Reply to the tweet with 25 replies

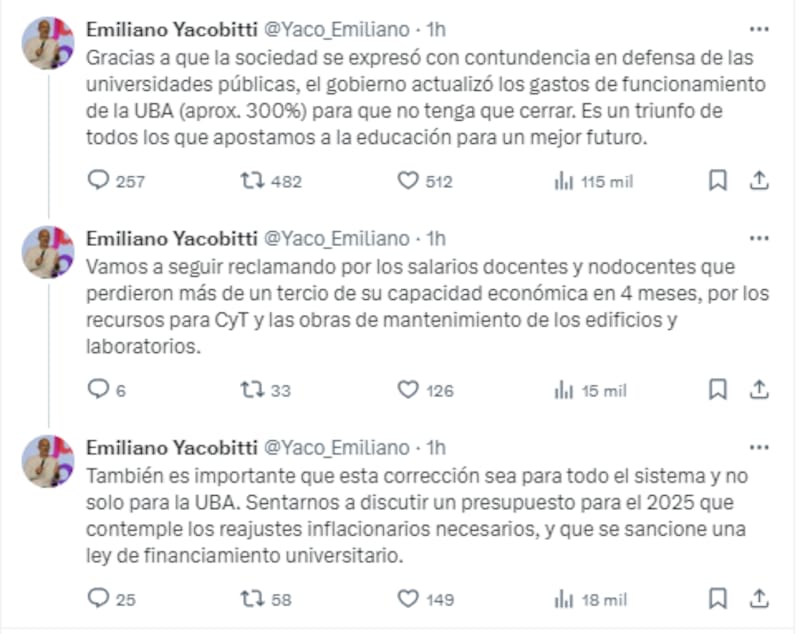[99, 599]
